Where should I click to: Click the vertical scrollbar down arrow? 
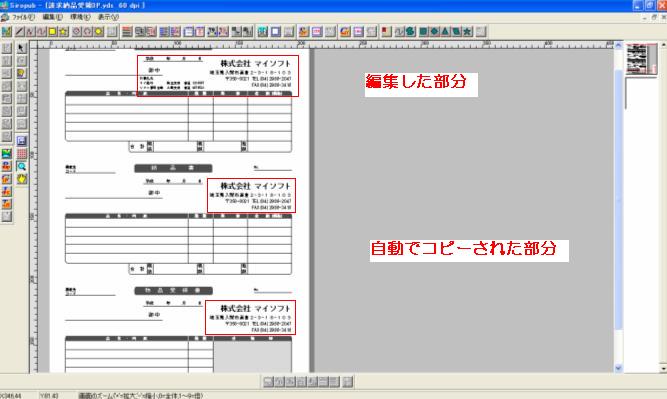coord(618,368)
